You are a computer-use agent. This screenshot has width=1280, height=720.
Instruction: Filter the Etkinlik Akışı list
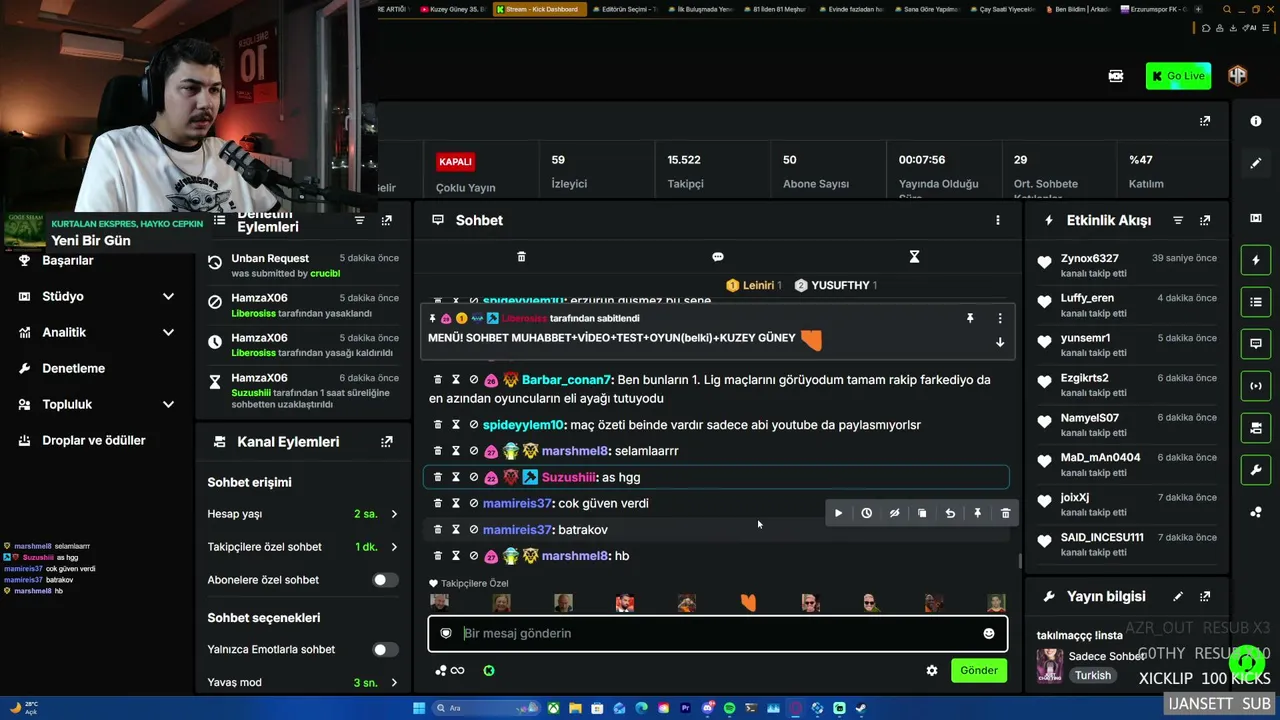(1178, 220)
